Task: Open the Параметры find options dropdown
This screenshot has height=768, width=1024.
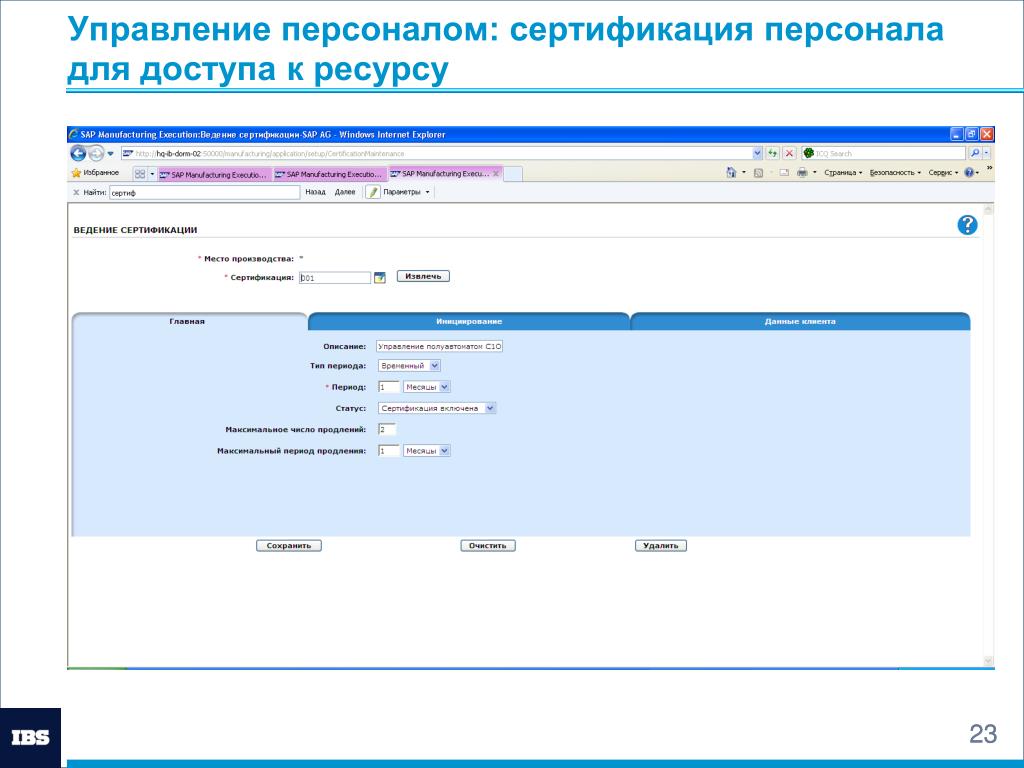Action: click(x=406, y=192)
